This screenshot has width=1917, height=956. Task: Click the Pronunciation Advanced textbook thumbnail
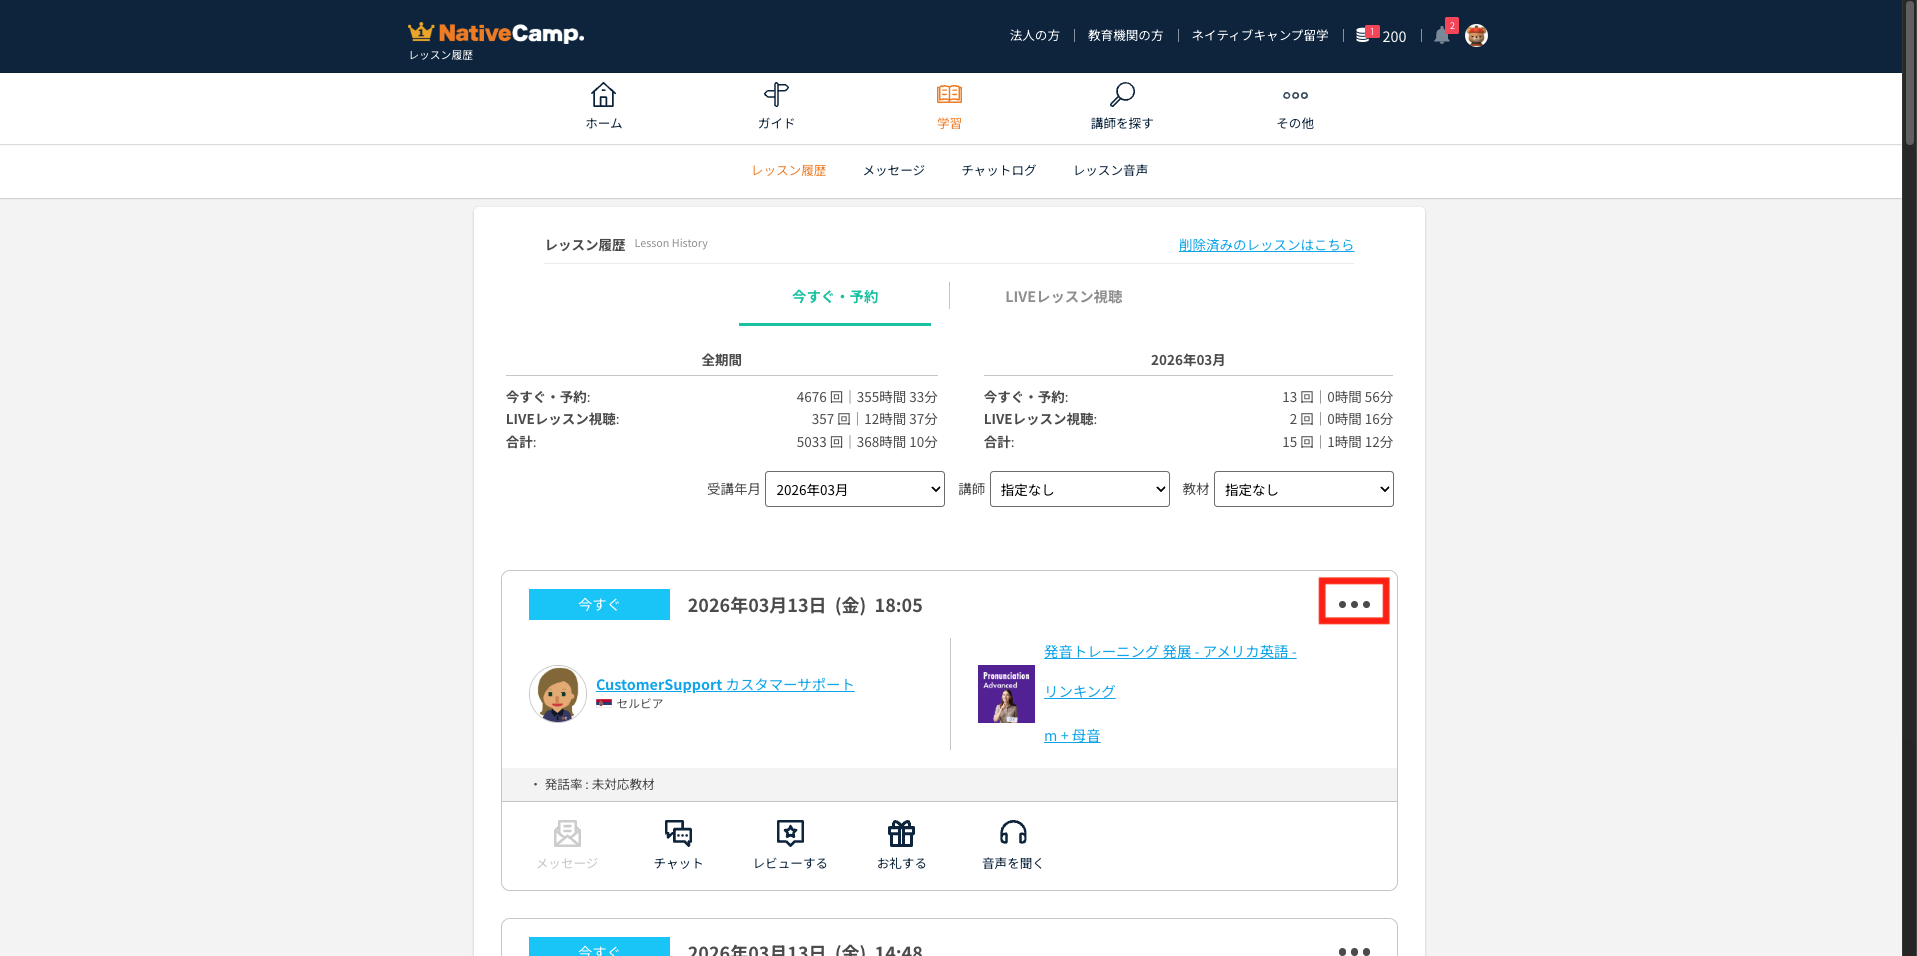click(1006, 694)
